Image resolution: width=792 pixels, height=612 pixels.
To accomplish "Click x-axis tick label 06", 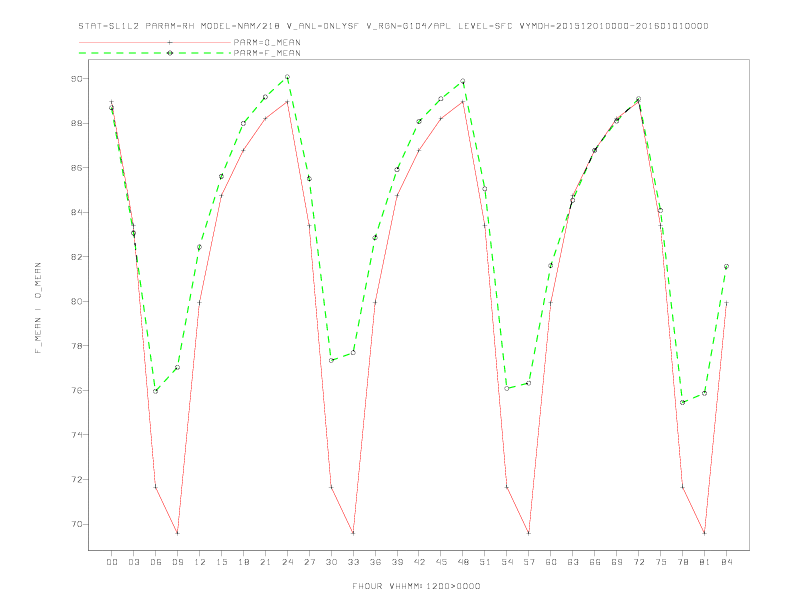I will [x=156, y=562].
